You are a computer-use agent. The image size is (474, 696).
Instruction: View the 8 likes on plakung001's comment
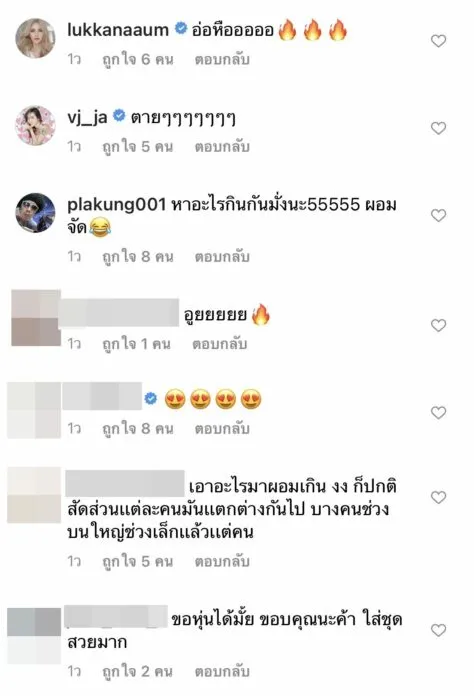tap(138, 257)
